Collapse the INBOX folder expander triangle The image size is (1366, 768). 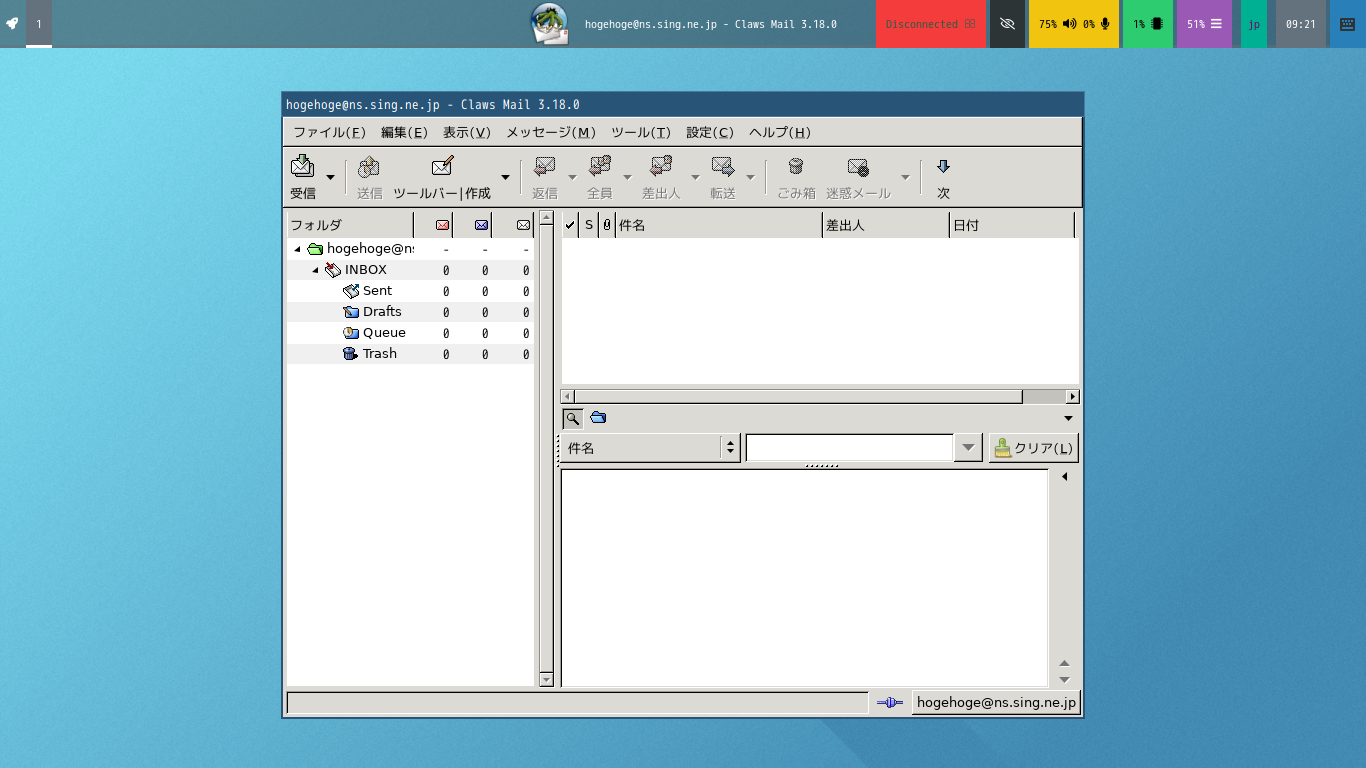coord(315,270)
